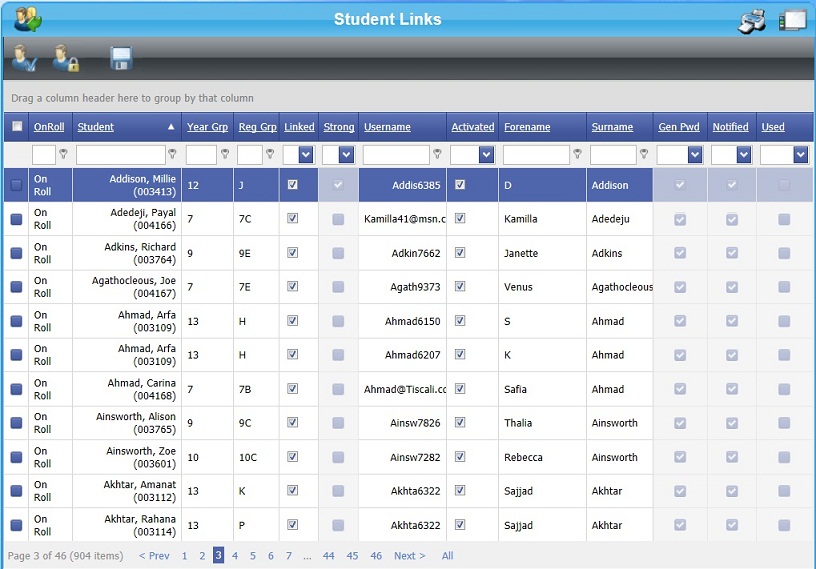Image resolution: width=816 pixels, height=569 pixels.
Task: Click the Forename filter text box
Action: (536, 155)
